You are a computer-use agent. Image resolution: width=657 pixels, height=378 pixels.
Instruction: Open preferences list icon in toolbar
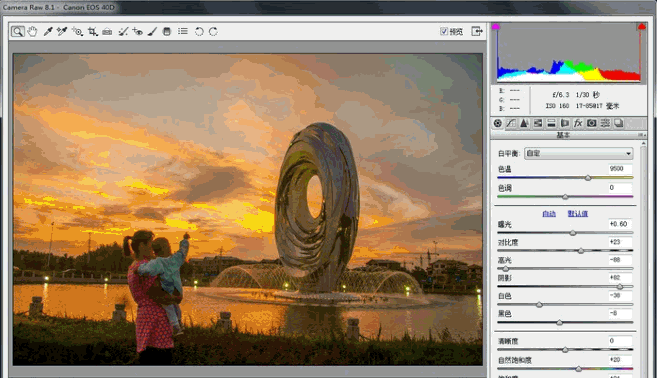pyautogui.click(x=183, y=31)
